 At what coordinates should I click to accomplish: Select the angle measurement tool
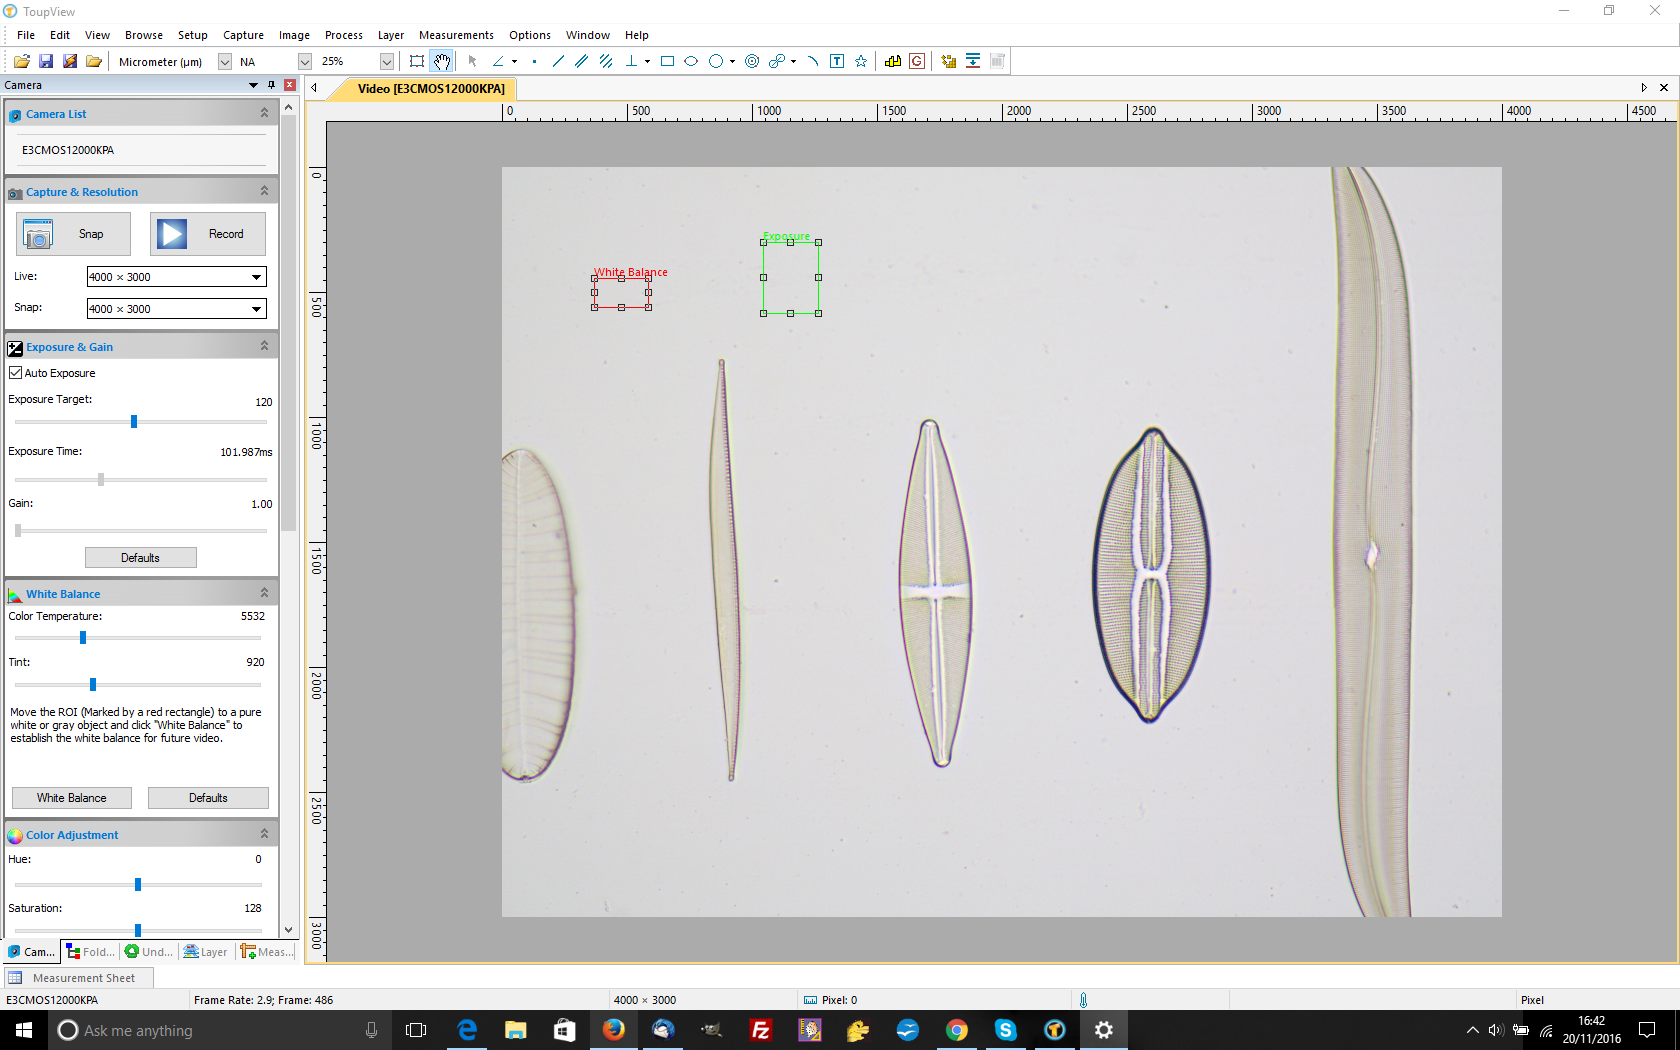(x=498, y=61)
